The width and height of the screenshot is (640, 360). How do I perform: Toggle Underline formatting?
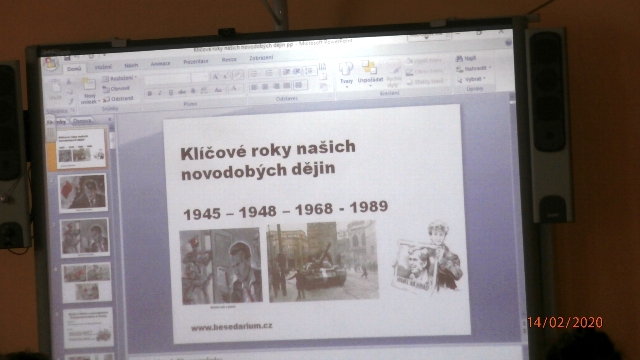pyautogui.click(x=171, y=93)
